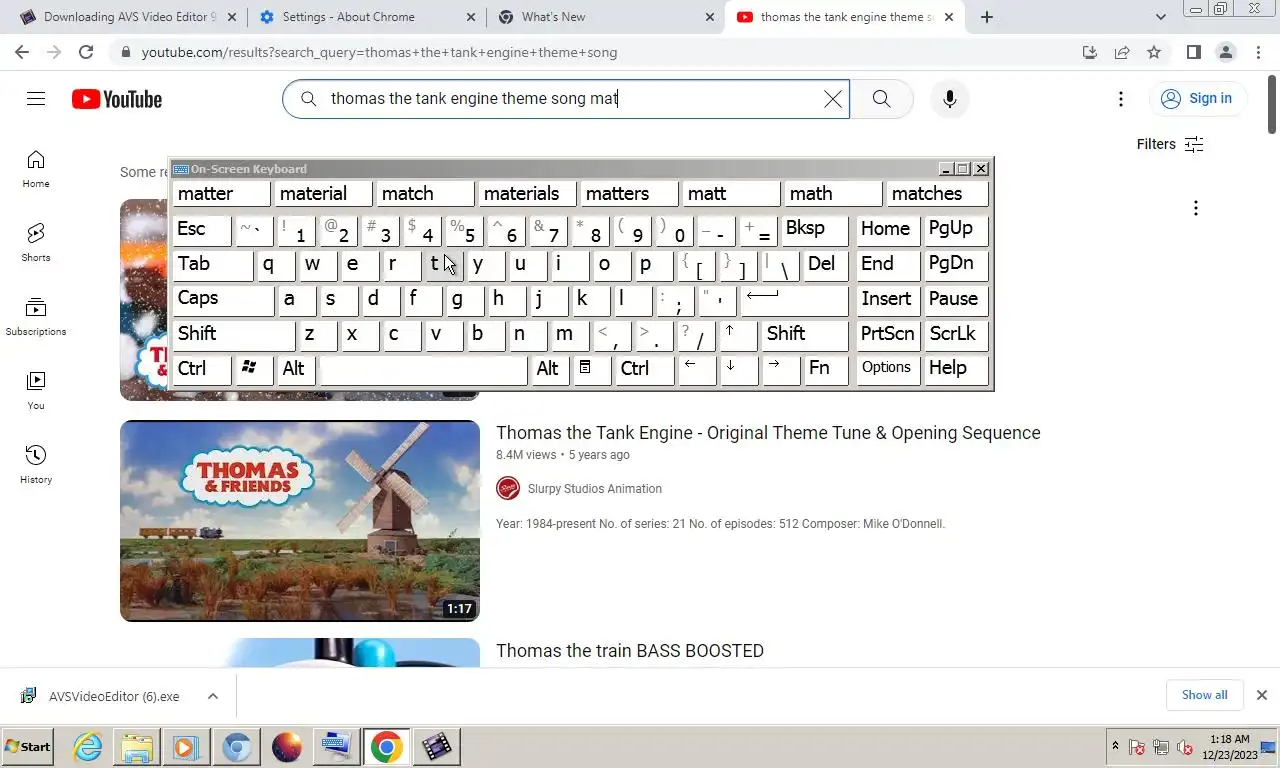Image resolution: width=1280 pixels, height=768 pixels.
Task: Open Internet Explorer from the taskbar
Action: tap(88, 747)
